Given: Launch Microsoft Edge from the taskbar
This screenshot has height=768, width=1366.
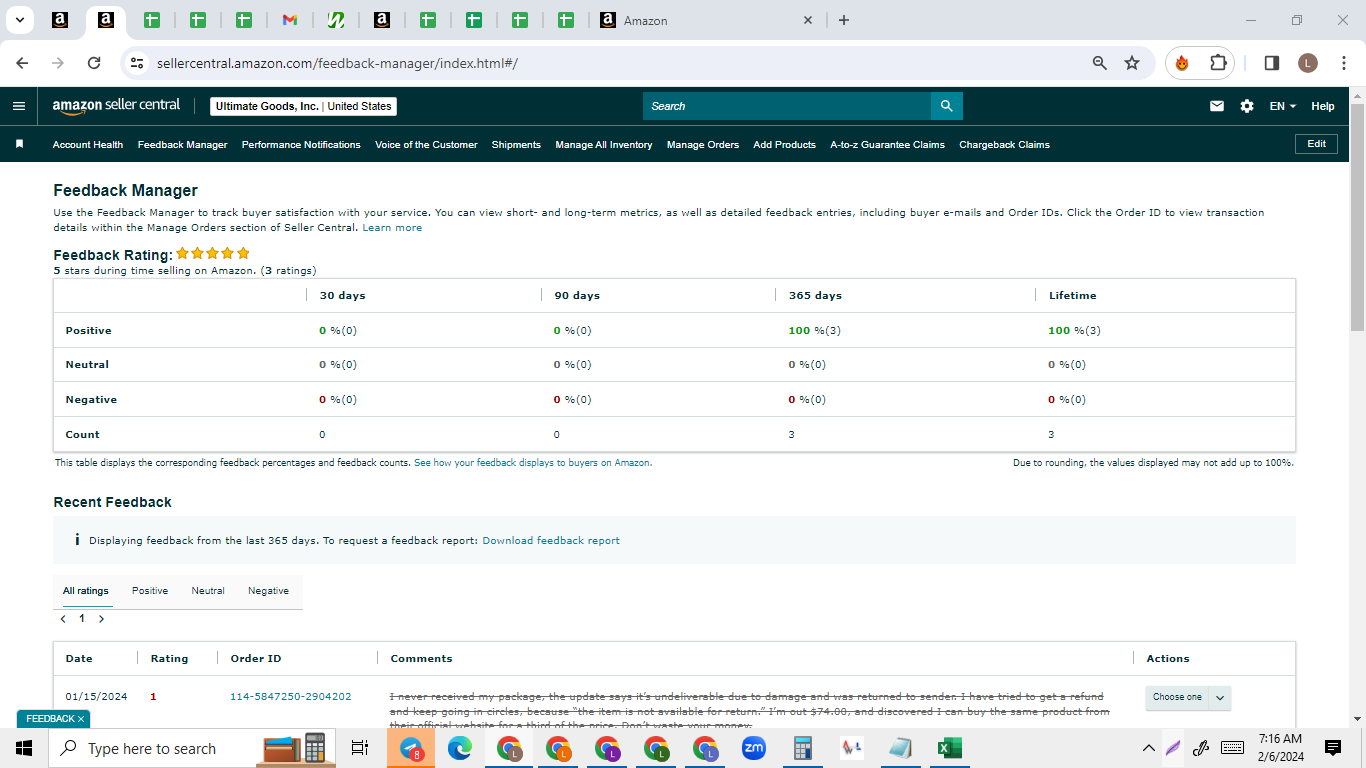Looking at the screenshot, I should [x=460, y=748].
